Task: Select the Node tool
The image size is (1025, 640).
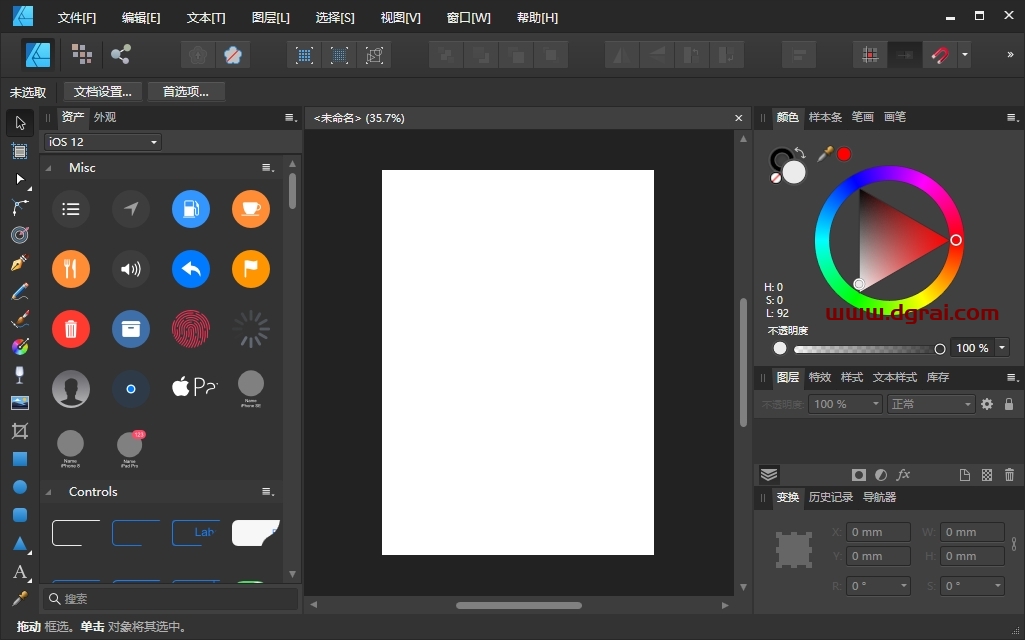Action: tap(20, 179)
